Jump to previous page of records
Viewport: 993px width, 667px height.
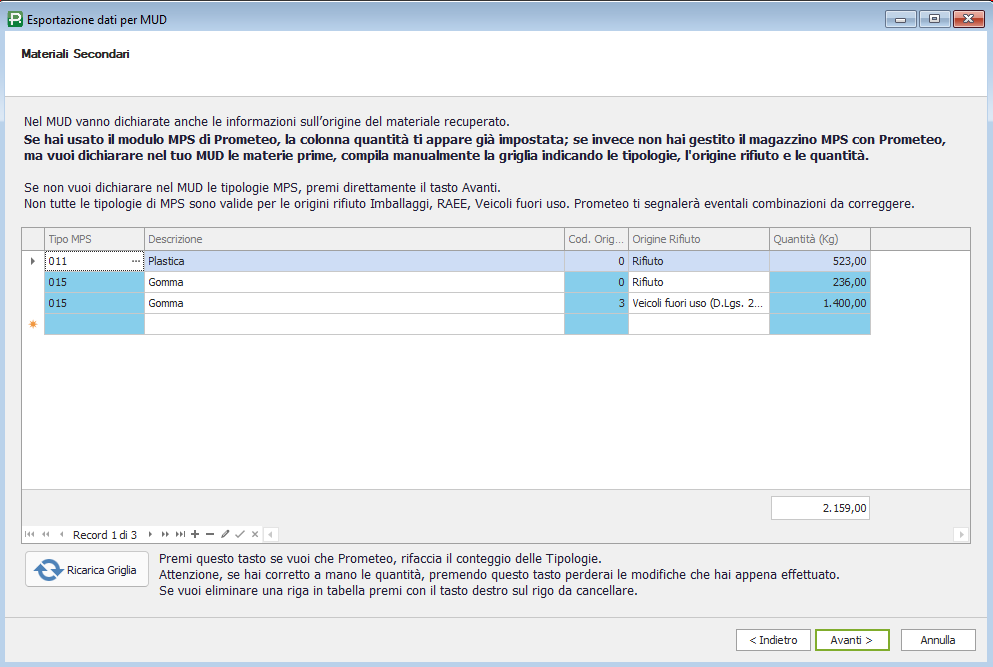46,535
